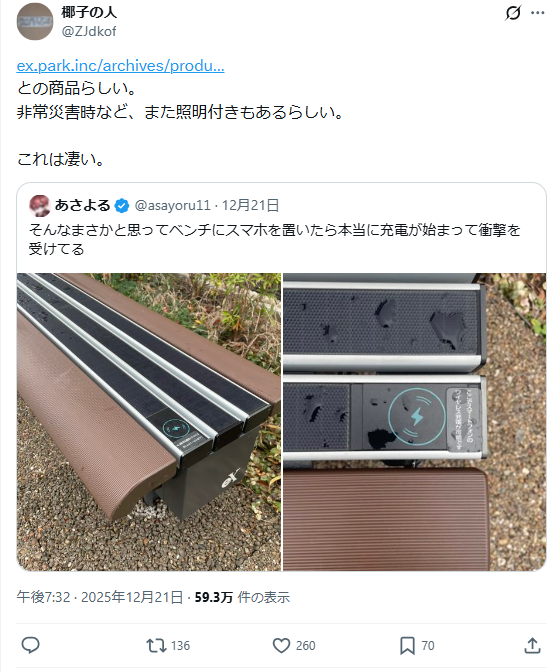Screen dimensions: 558x672
Task: Click the display name 椰子の人
Action: coord(89,12)
